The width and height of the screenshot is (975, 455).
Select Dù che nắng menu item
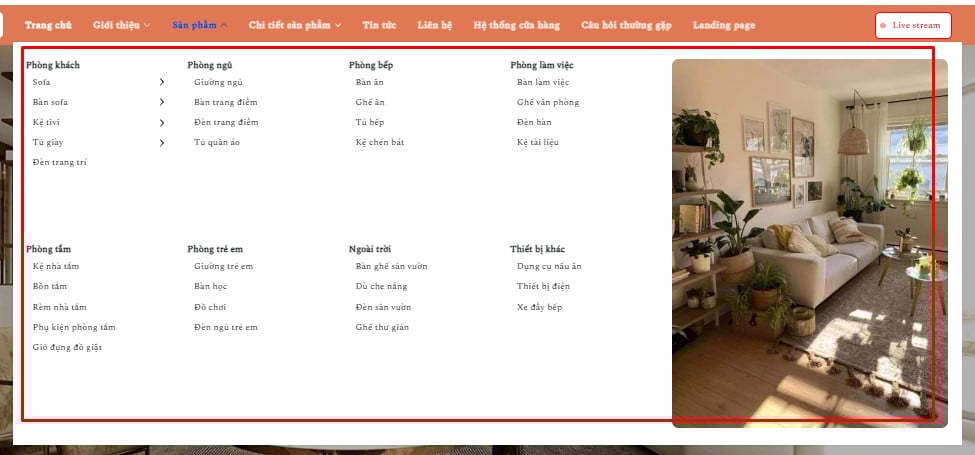(x=382, y=287)
